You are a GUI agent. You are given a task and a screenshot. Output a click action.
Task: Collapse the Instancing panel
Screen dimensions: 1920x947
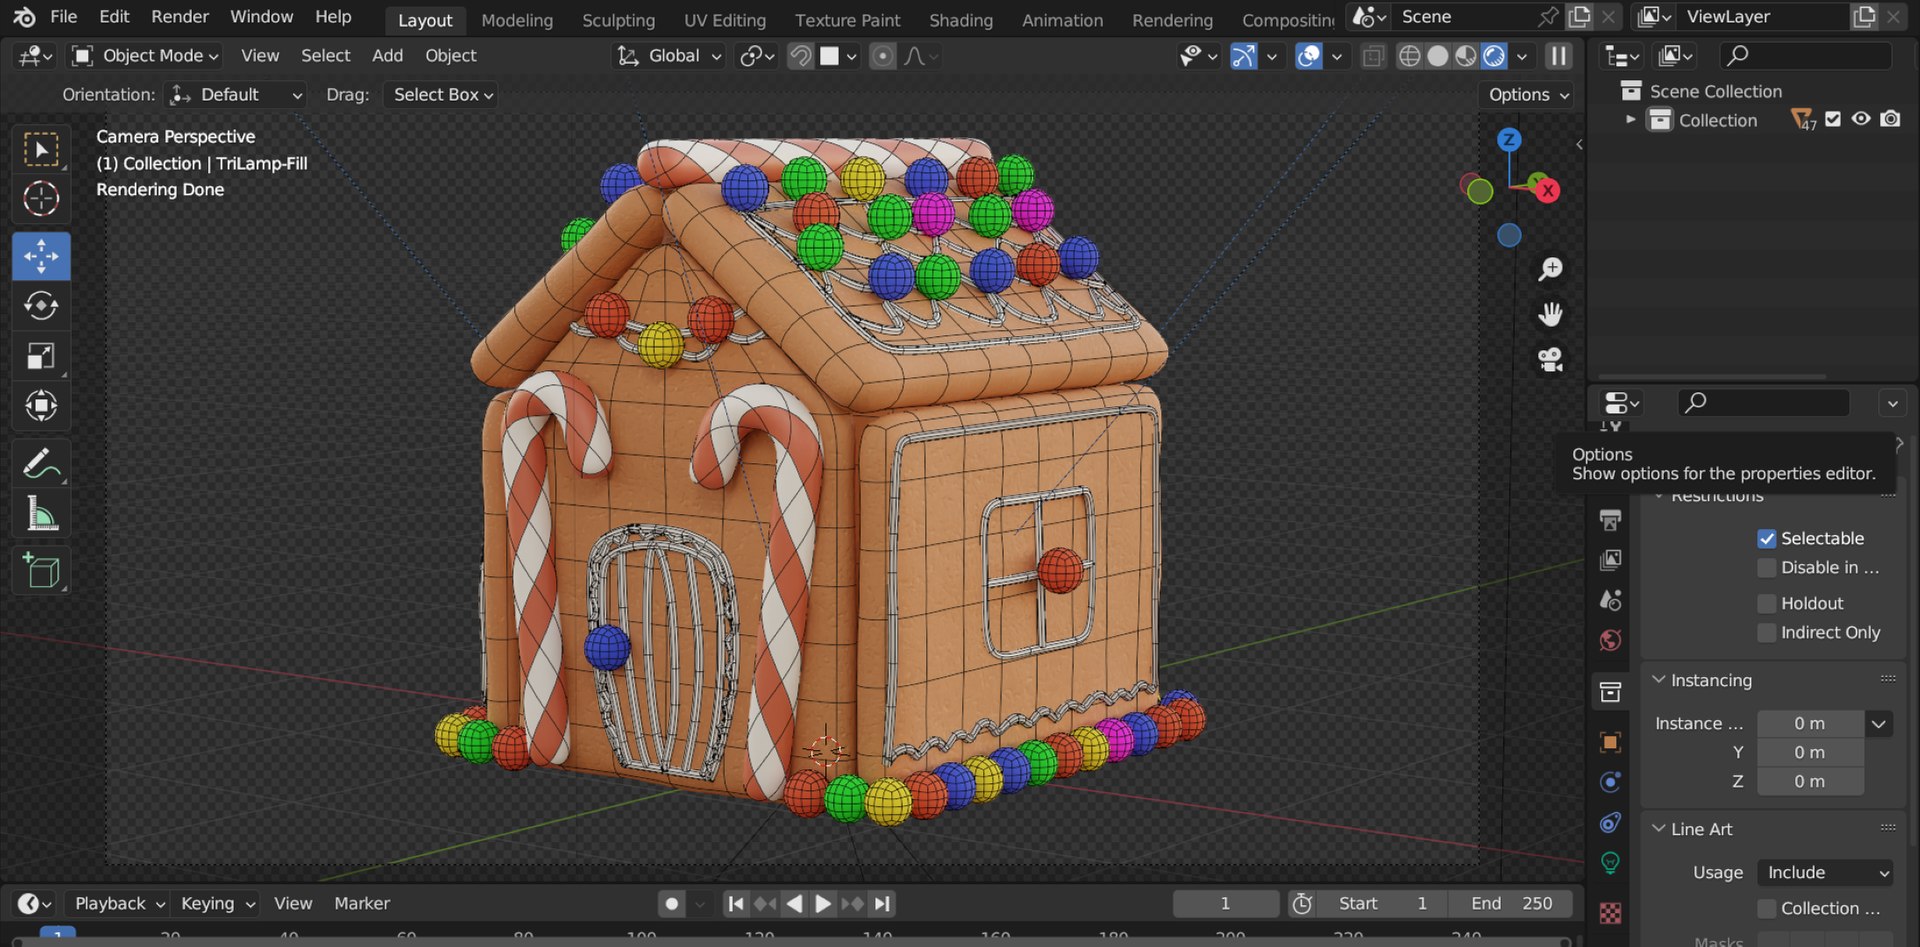point(1711,680)
